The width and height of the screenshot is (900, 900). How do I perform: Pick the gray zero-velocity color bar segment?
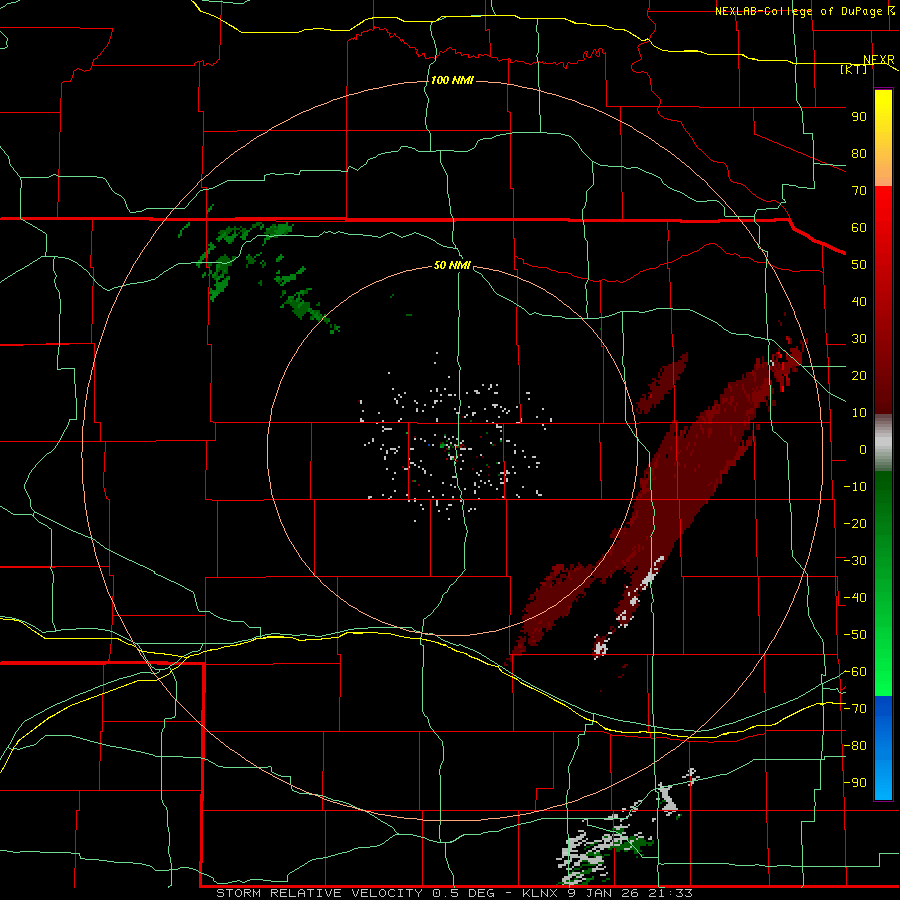point(883,443)
